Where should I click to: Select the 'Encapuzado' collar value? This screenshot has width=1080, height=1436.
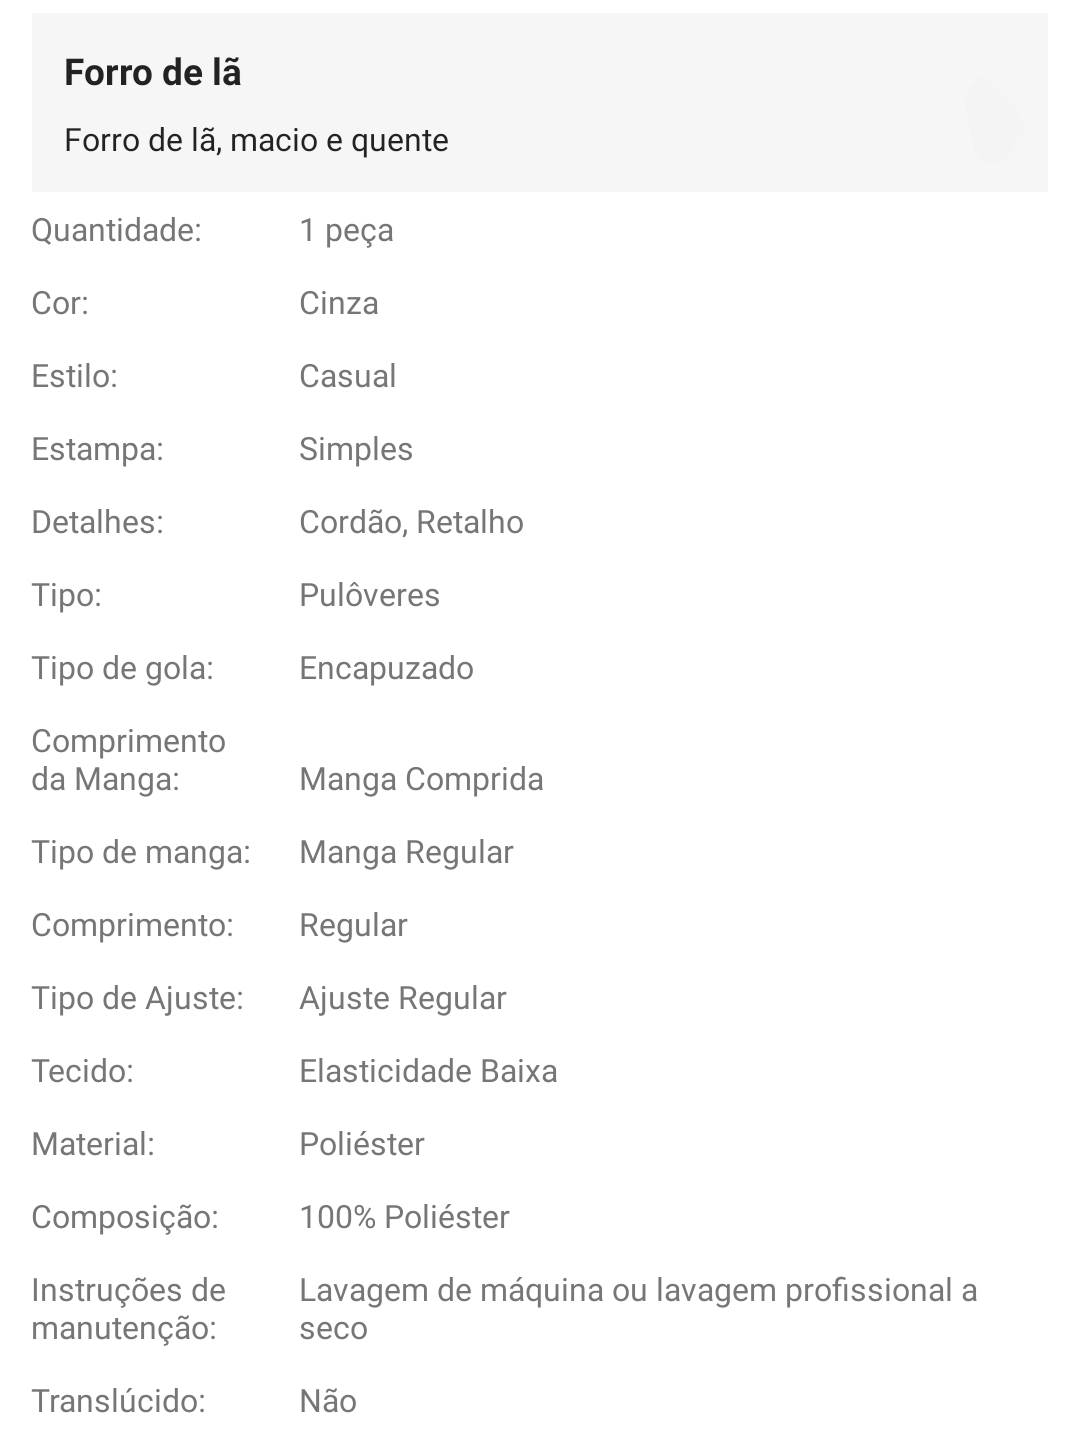pos(387,669)
